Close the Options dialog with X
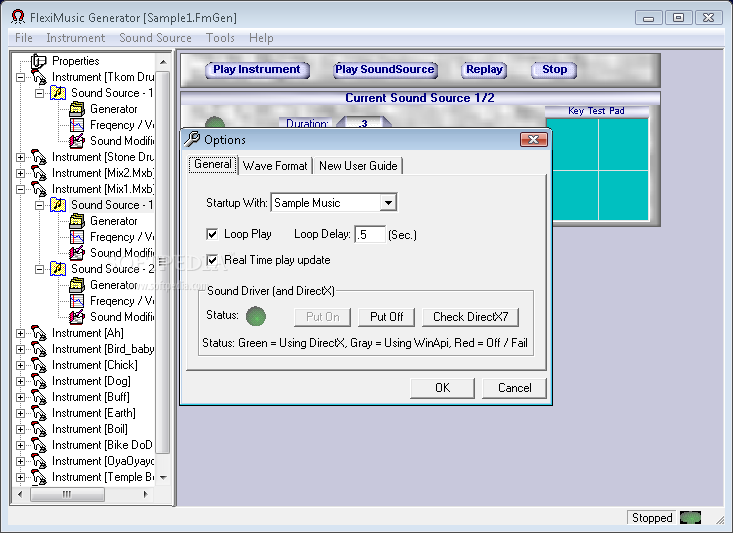Image resolution: width=733 pixels, height=533 pixels. tap(533, 139)
